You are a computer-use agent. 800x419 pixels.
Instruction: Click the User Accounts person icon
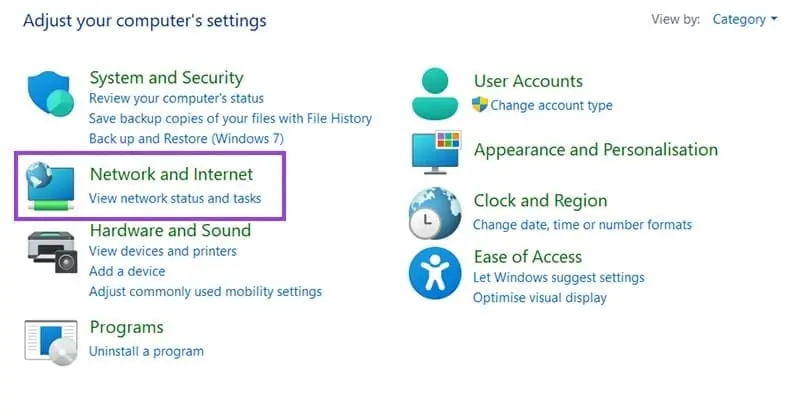tap(435, 93)
